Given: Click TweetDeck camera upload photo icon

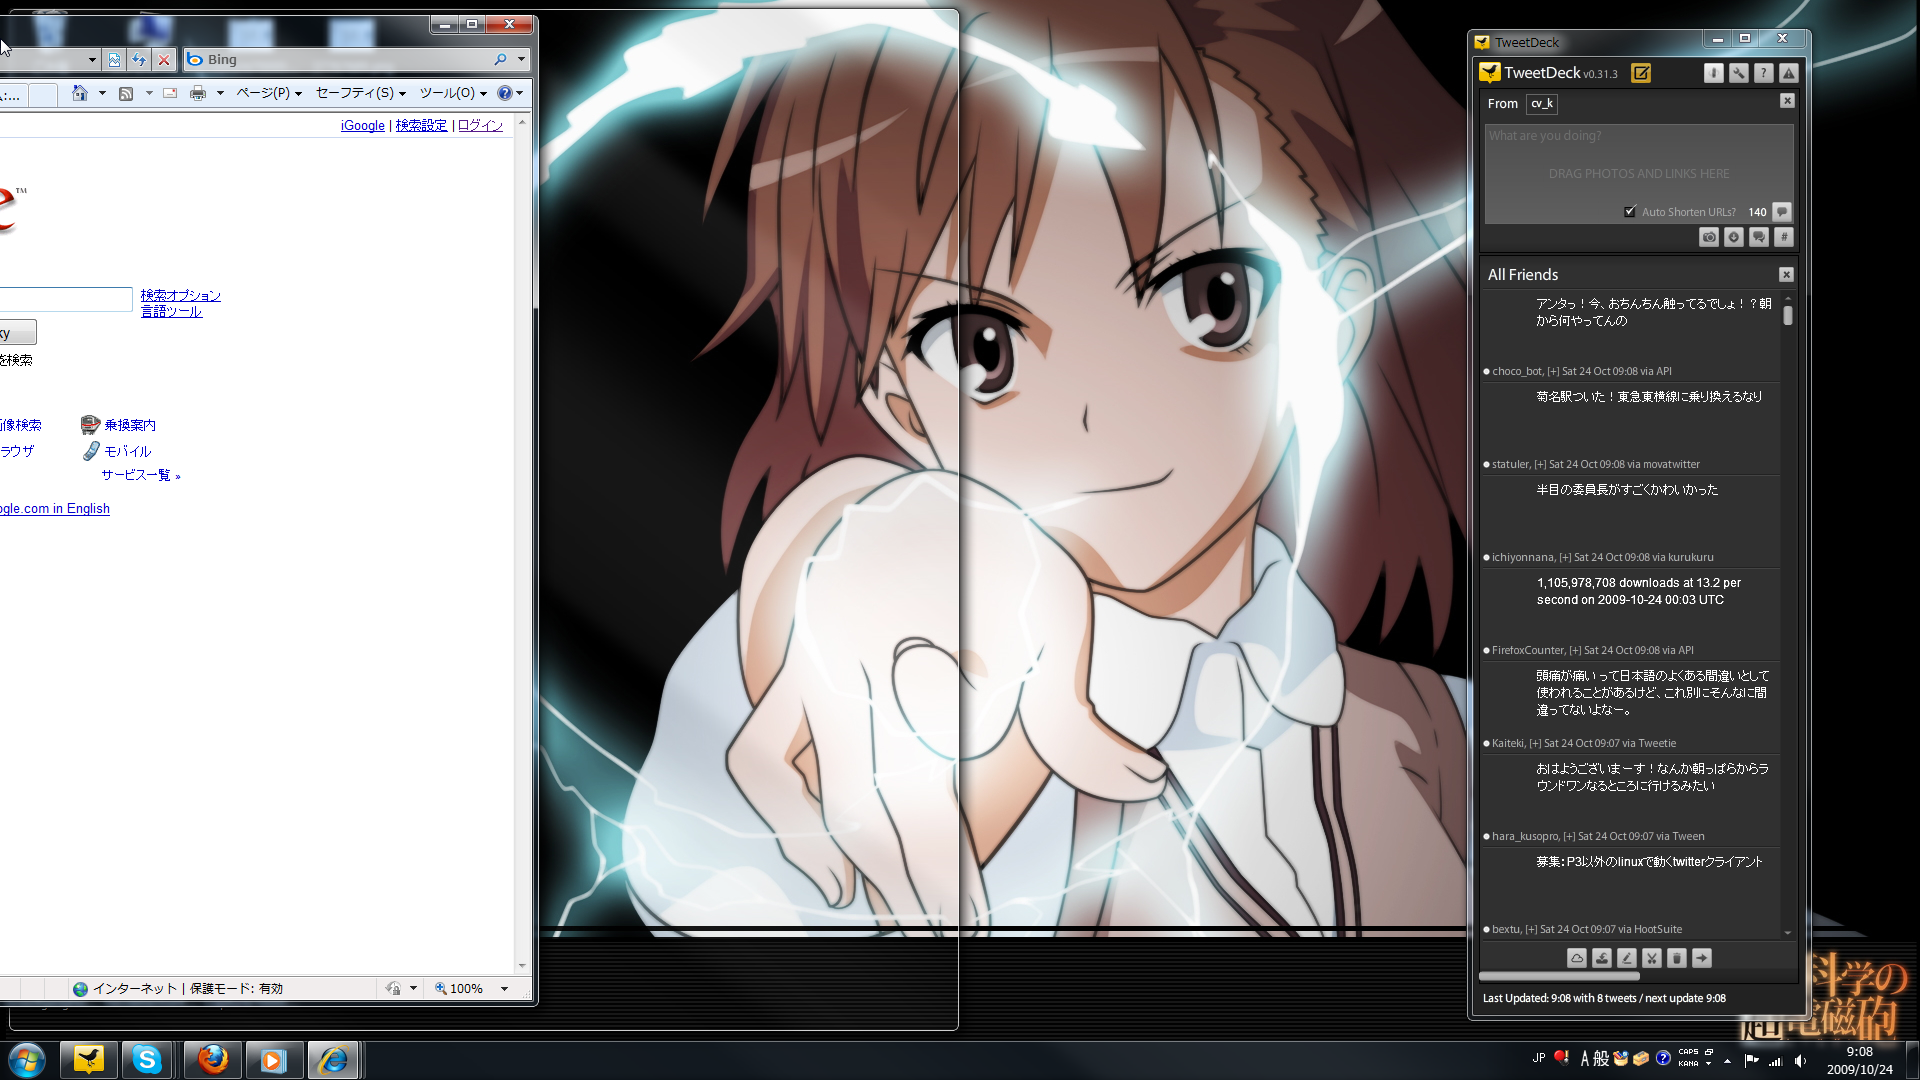Looking at the screenshot, I should pyautogui.click(x=1709, y=237).
